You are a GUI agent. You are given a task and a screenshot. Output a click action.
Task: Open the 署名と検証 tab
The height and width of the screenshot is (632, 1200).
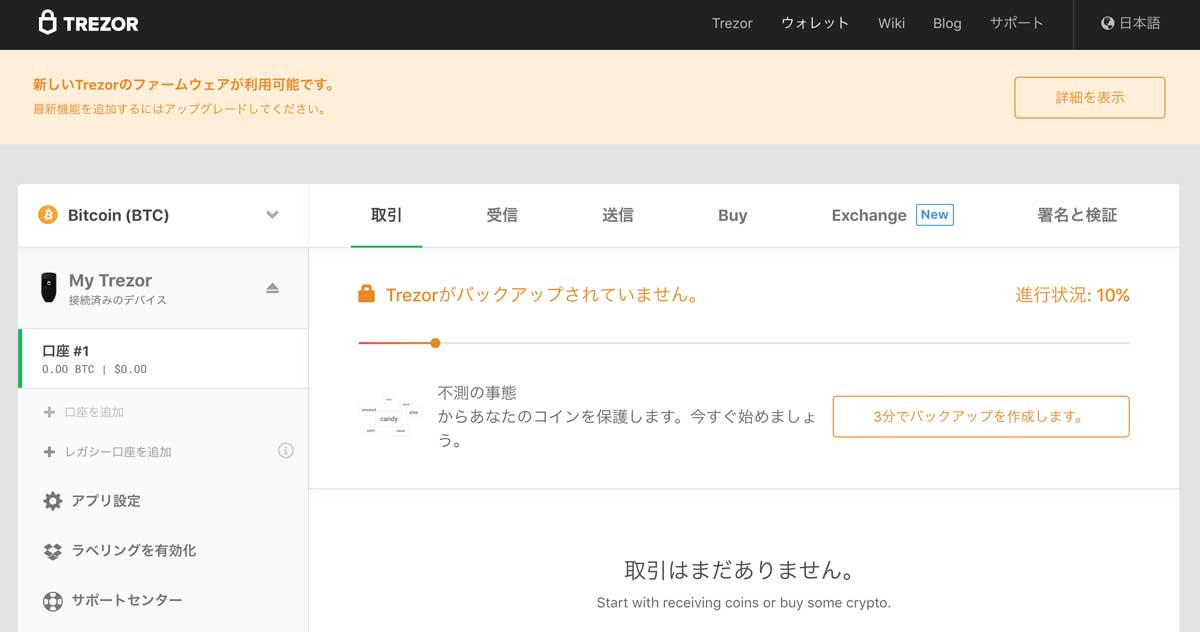[1077, 215]
